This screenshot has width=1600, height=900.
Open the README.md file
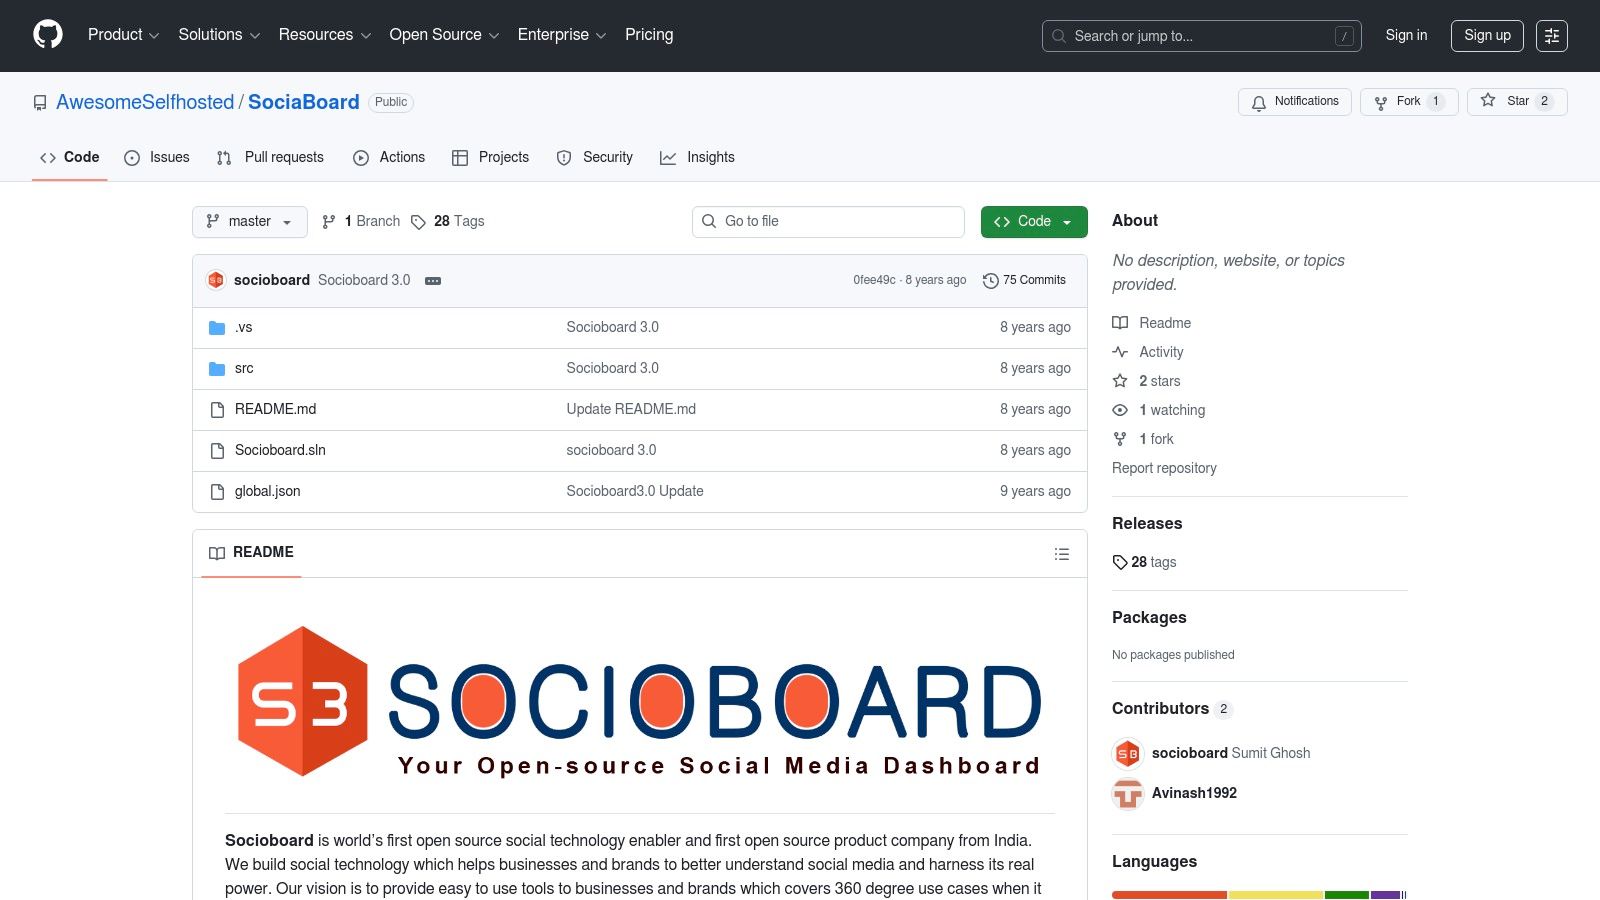[x=275, y=410]
